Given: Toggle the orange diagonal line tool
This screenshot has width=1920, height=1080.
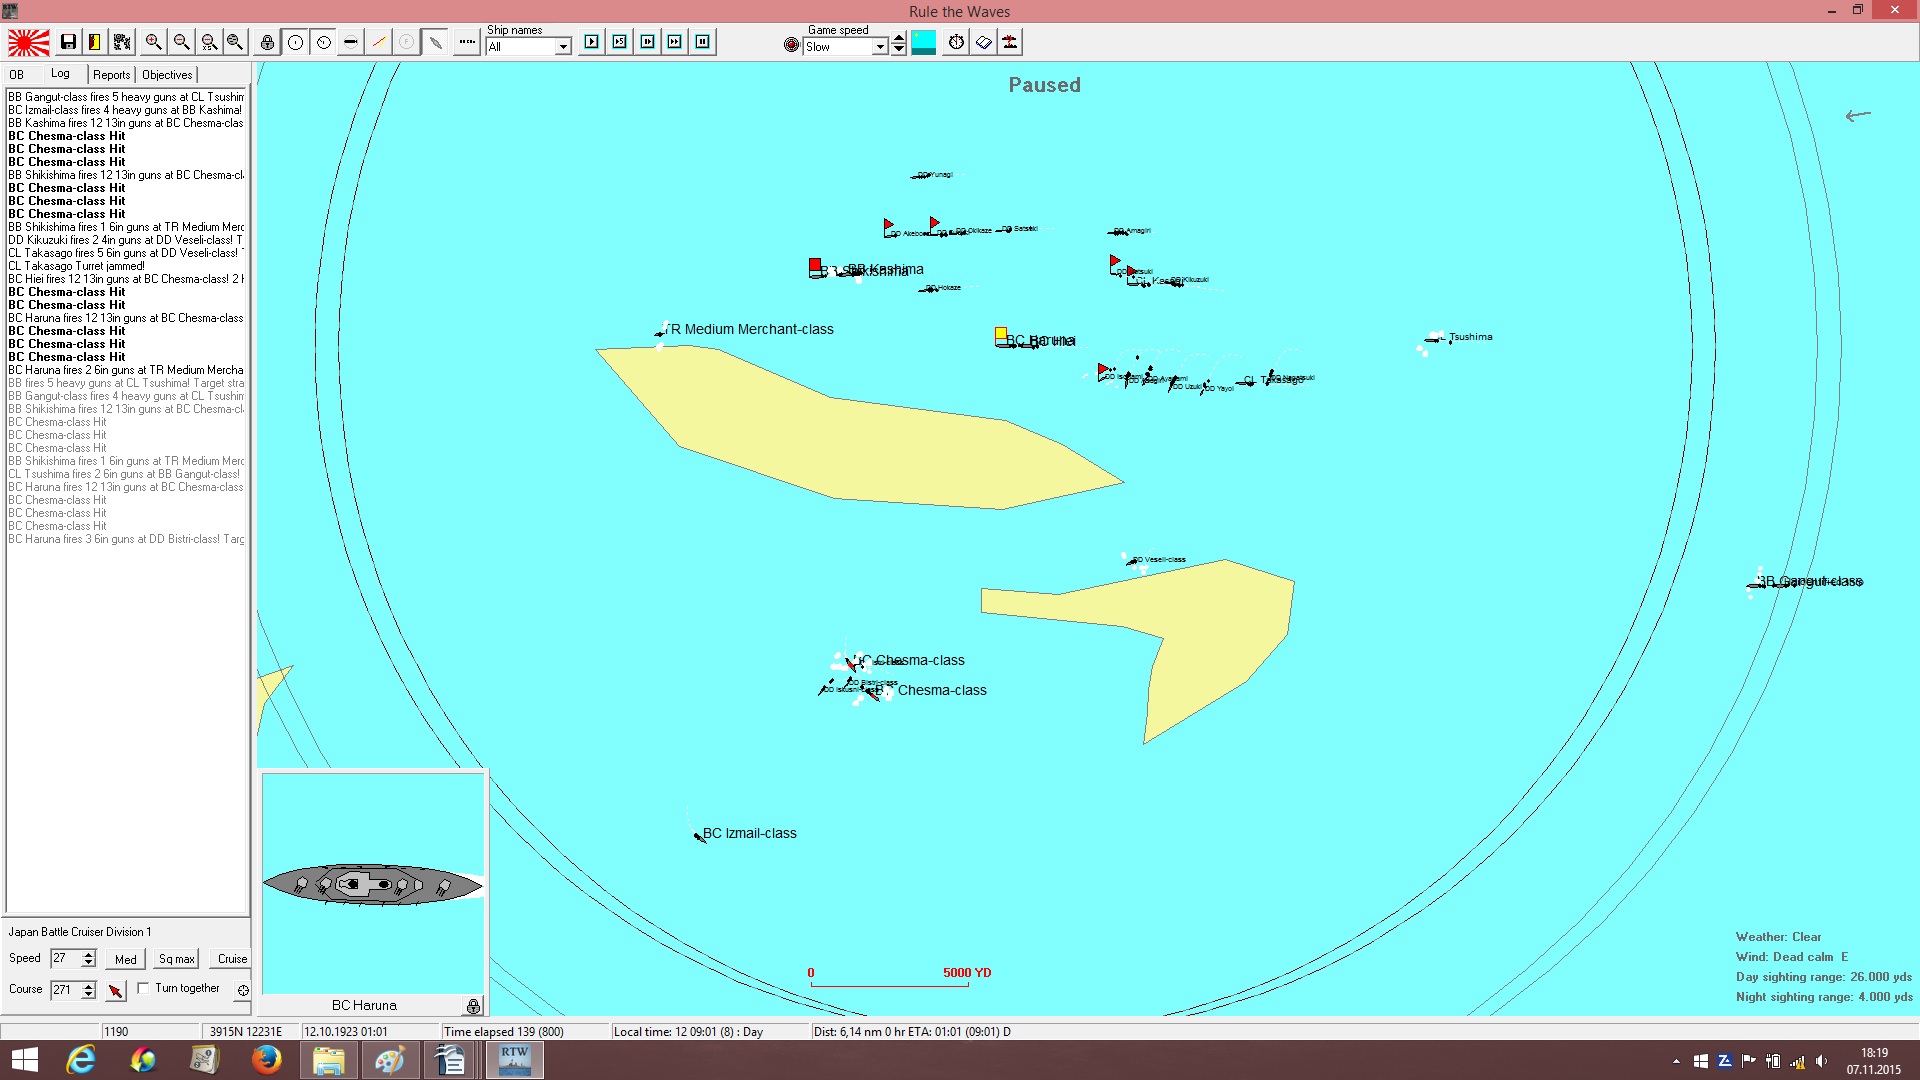Looking at the screenshot, I should tap(378, 42).
